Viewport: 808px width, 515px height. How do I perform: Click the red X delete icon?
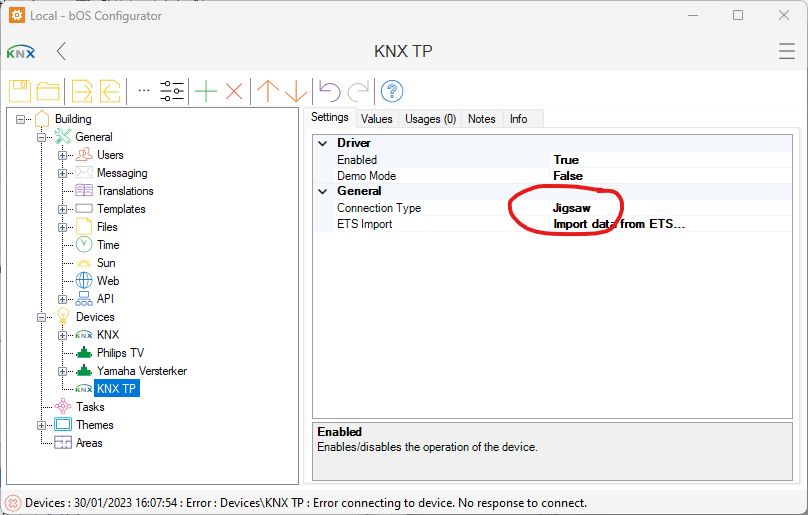click(234, 91)
